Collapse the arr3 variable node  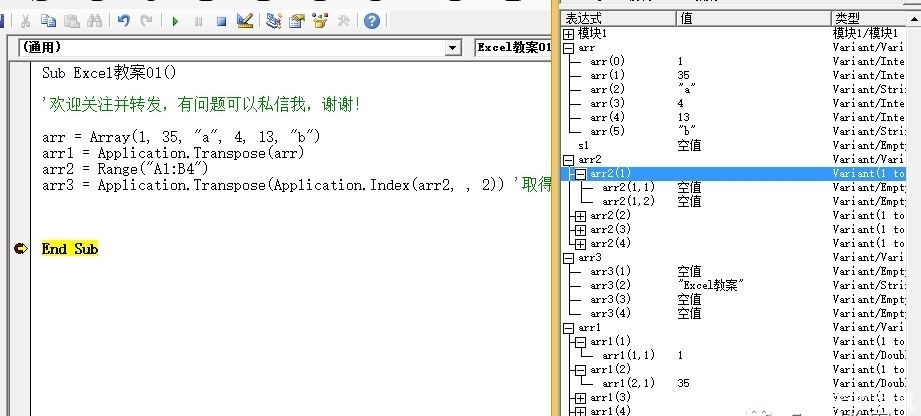click(x=568, y=259)
